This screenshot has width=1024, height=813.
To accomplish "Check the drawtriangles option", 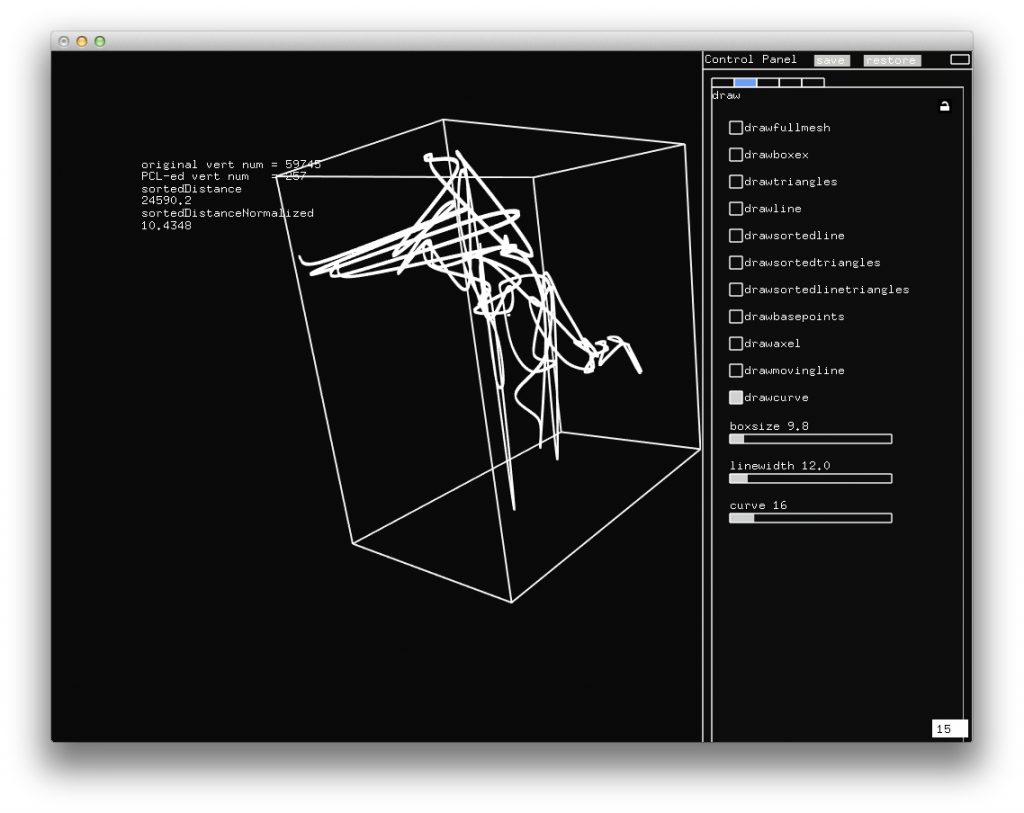I will click(x=736, y=182).
